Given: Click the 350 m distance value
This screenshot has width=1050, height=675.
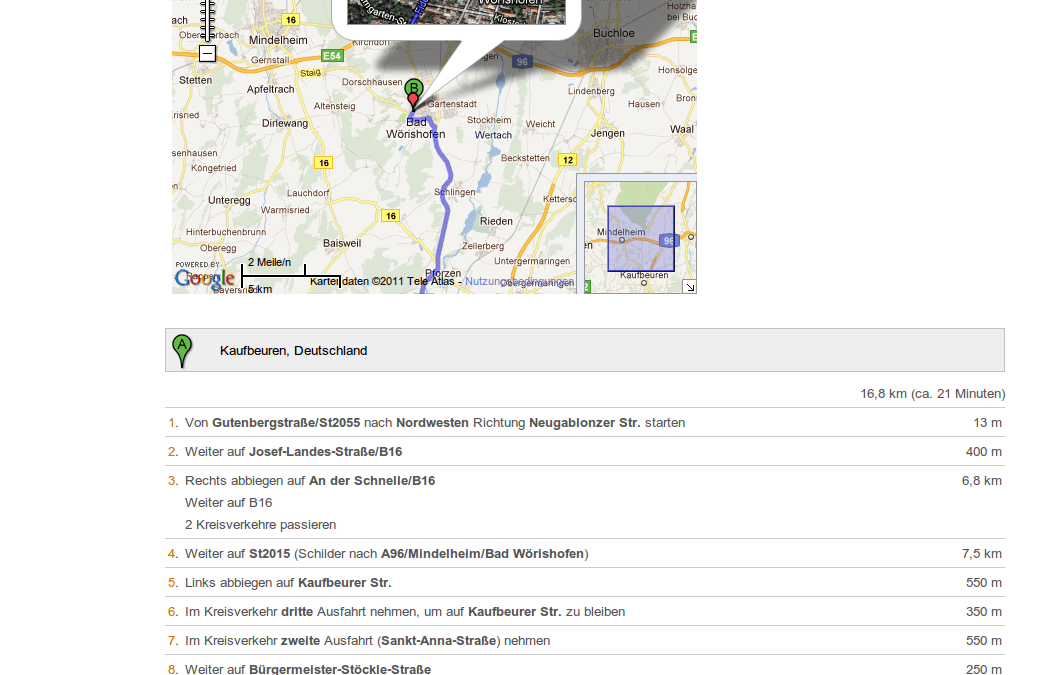Looking at the screenshot, I should [x=984, y=611].
